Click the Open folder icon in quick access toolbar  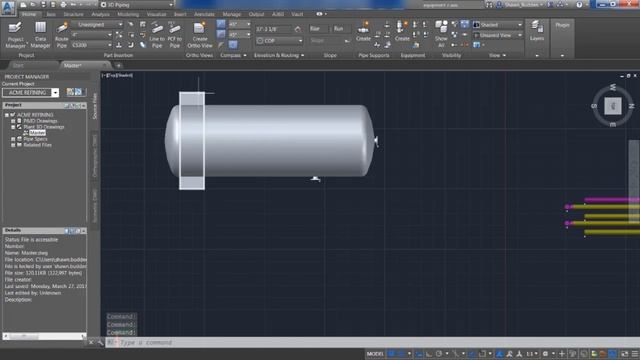coord(33,4)
